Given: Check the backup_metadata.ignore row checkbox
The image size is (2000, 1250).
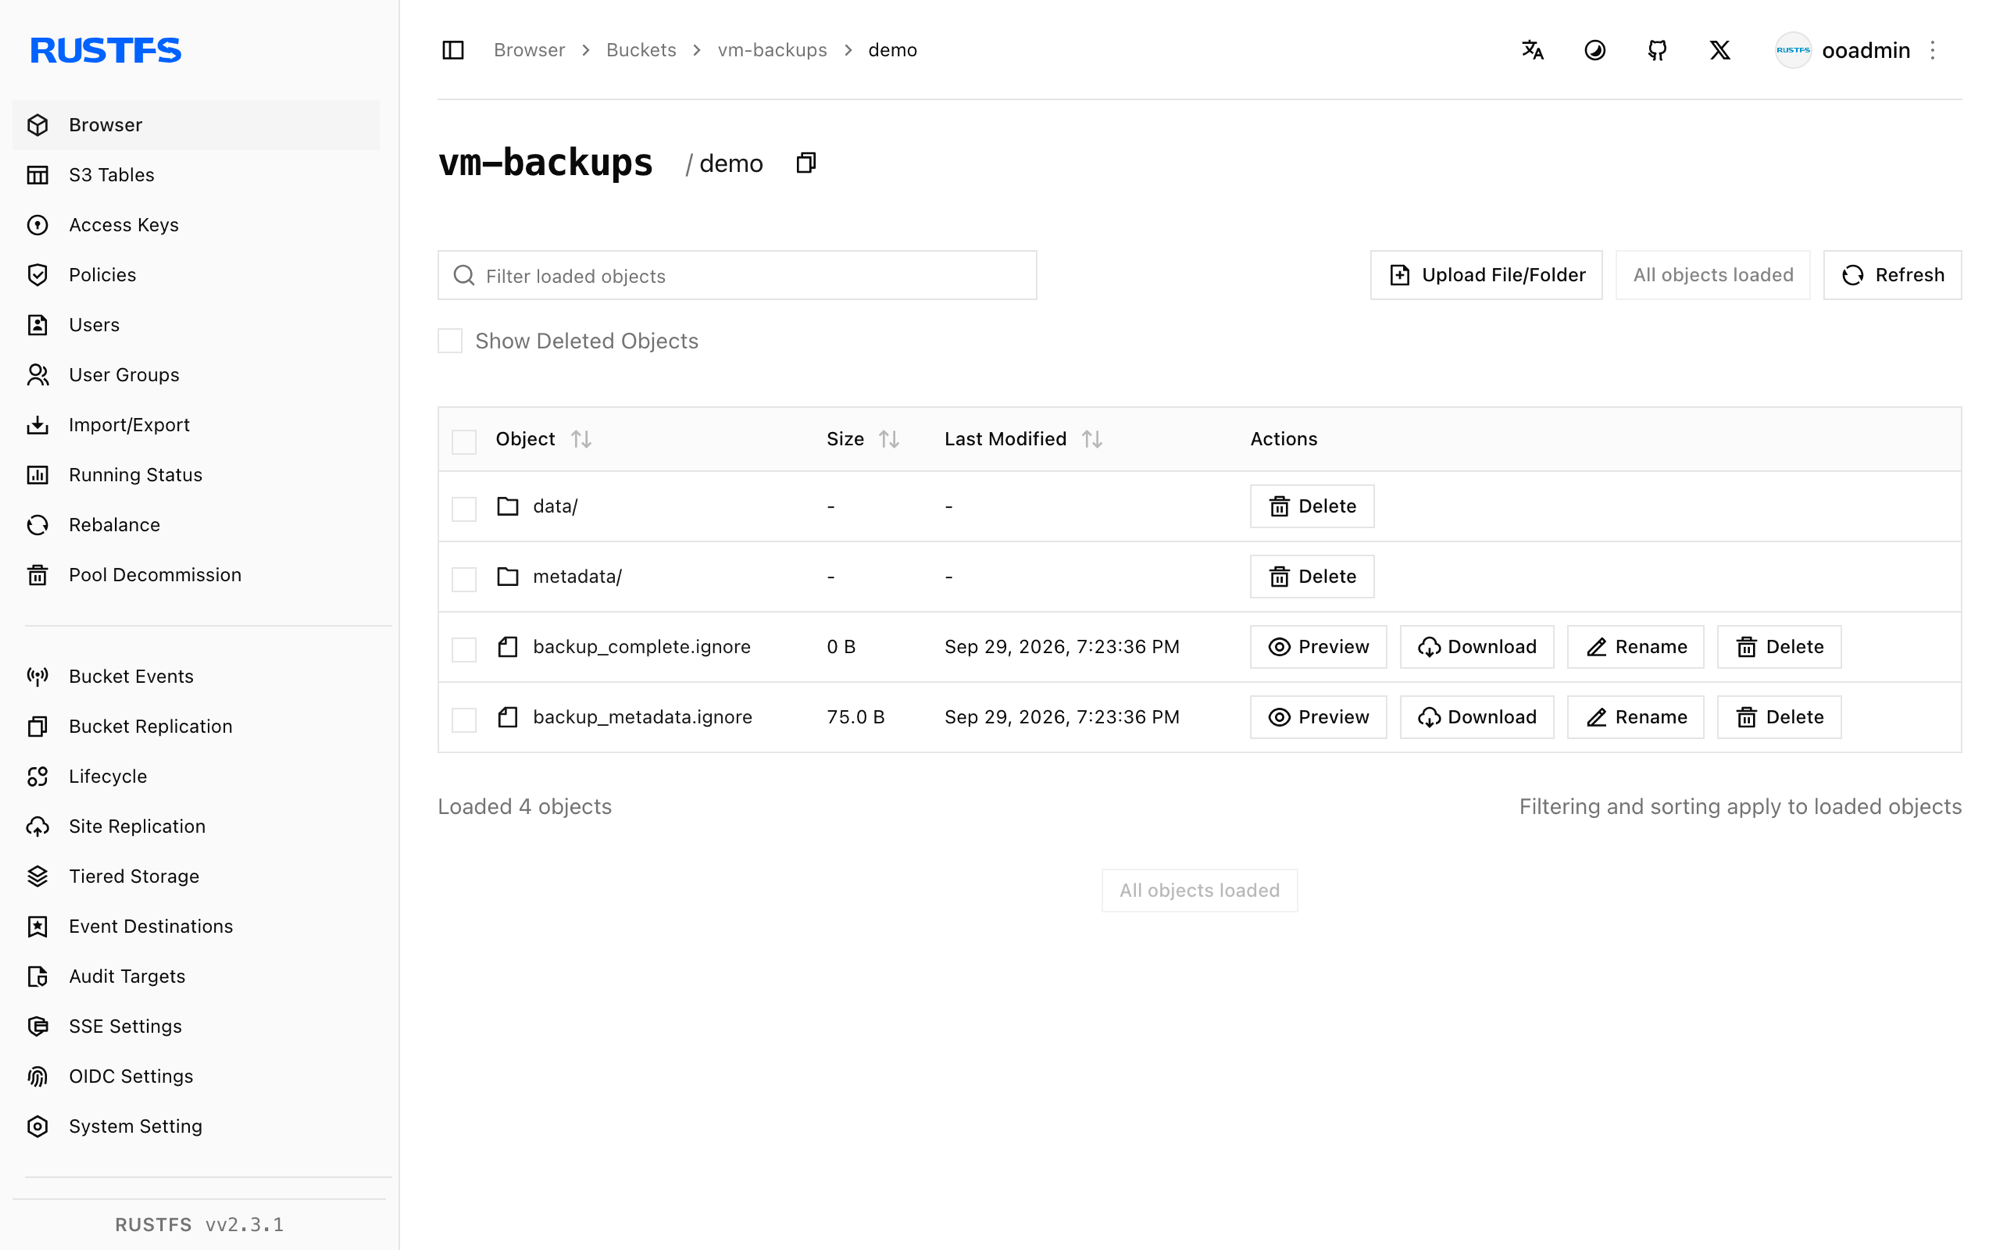Looking at the screenshot, I should (464, 719).
